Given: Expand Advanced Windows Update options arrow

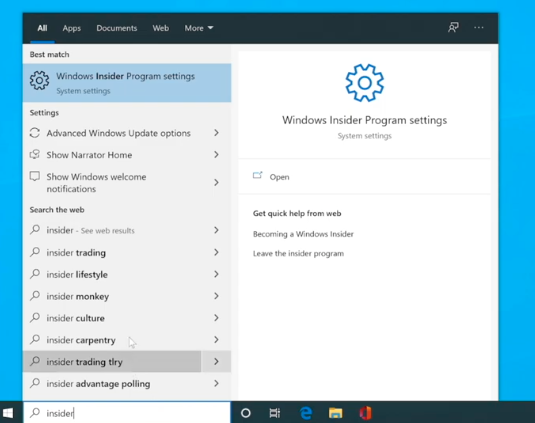Looking at the screenshot, I should coord(216,133).
